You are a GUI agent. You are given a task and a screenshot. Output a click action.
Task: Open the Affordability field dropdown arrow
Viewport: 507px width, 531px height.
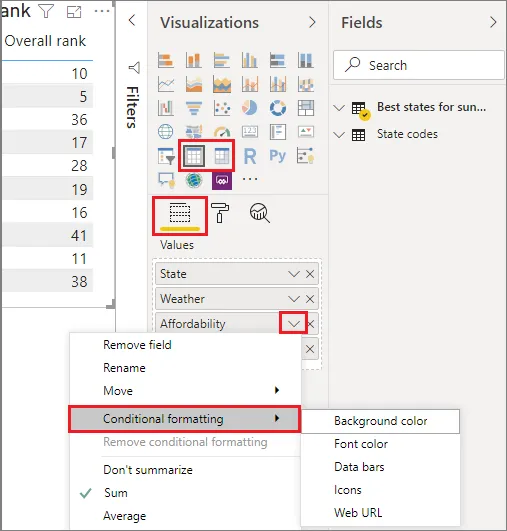(x=294, y=324)
